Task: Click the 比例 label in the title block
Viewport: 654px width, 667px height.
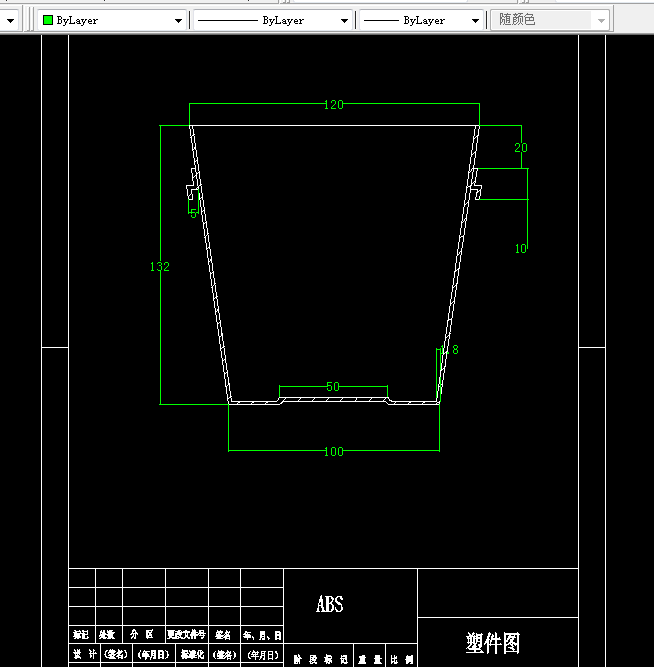Action: click(402, 659)
